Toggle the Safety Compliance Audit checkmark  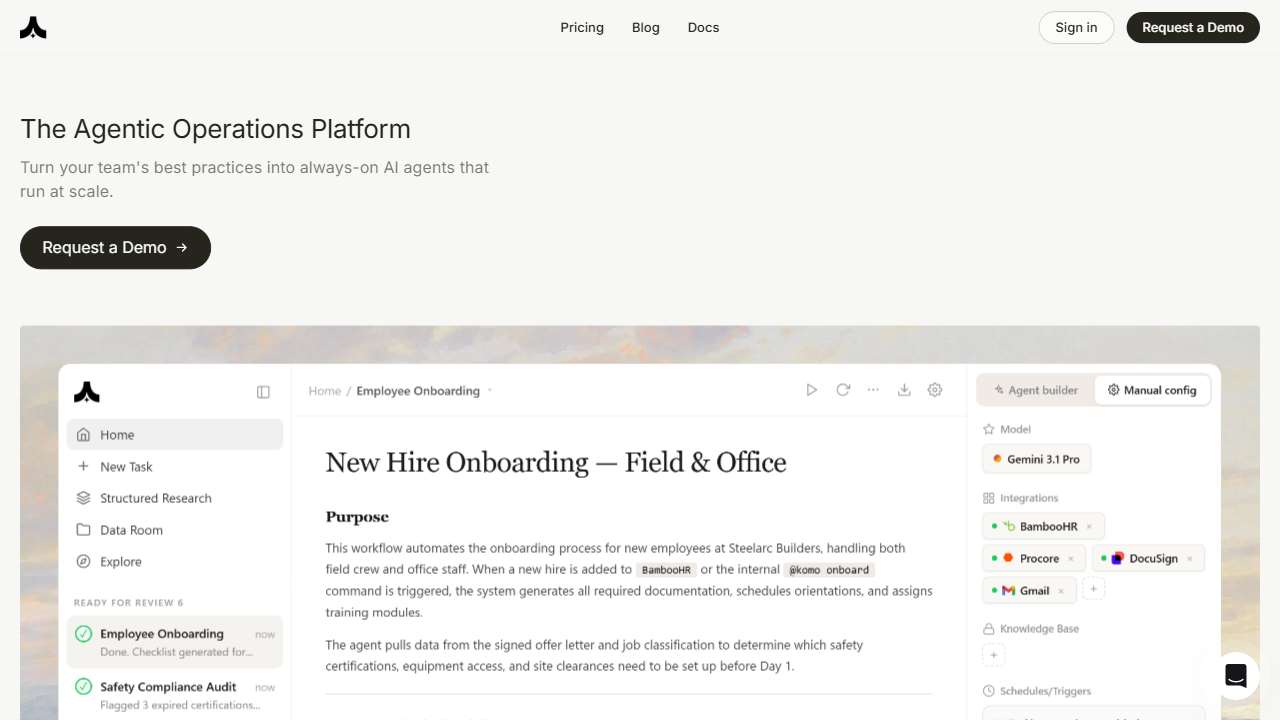(84, 687)
